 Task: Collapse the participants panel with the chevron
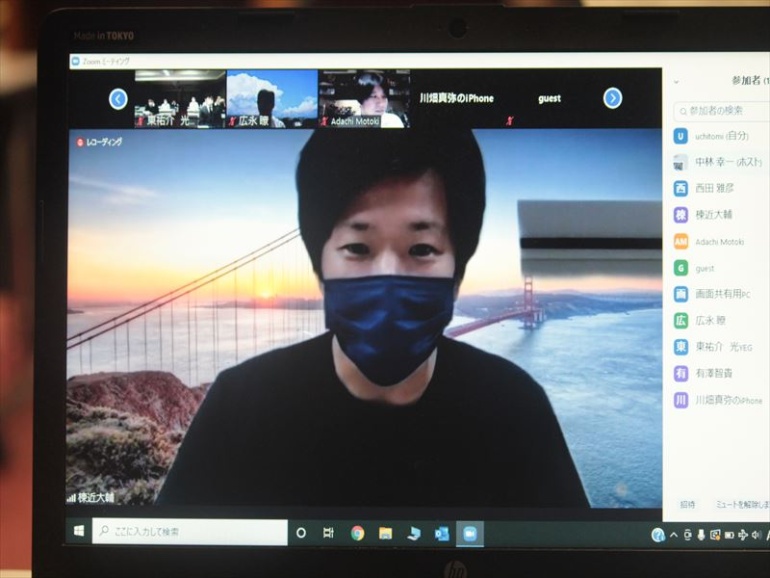tap(676, 82)
